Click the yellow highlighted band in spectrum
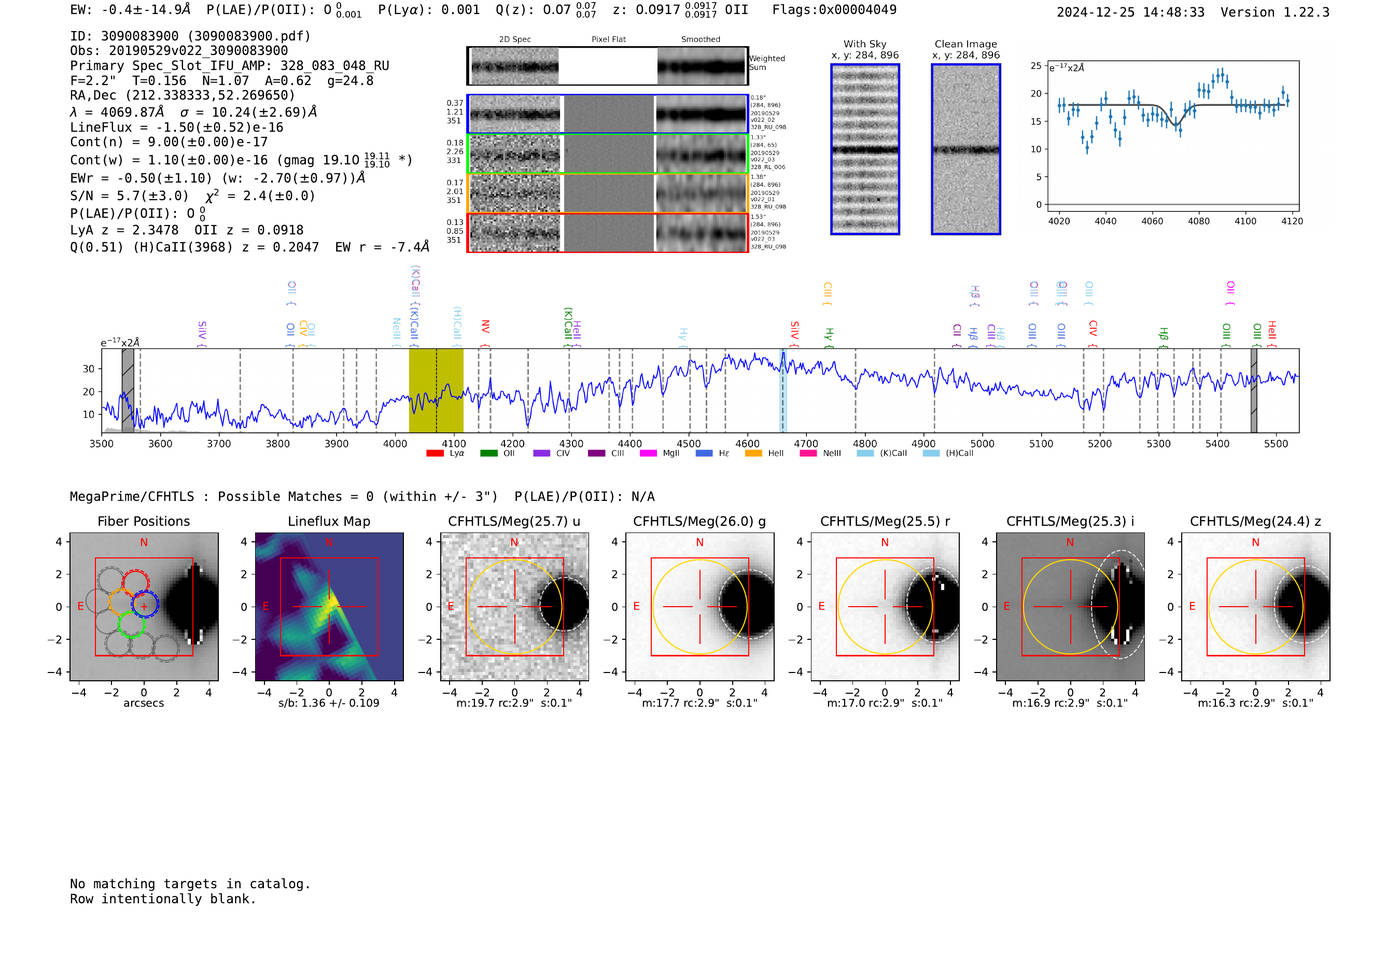Screen dimensions: 1400x953 tap(436, 390)
